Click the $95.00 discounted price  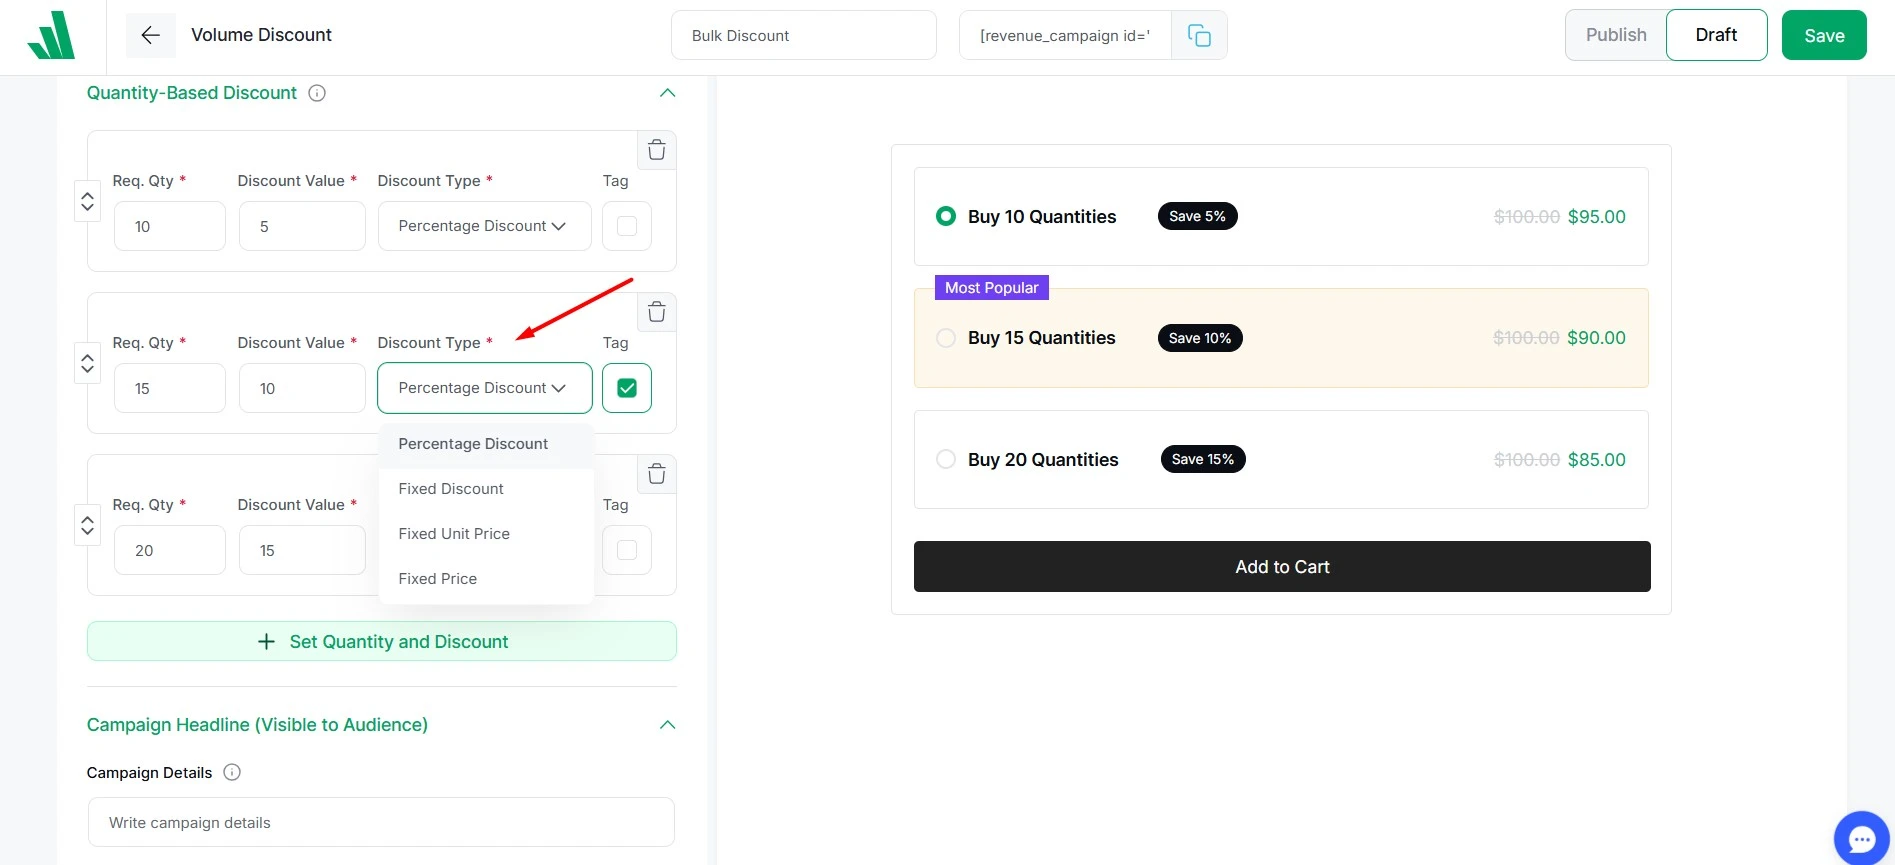[1597, 217]
